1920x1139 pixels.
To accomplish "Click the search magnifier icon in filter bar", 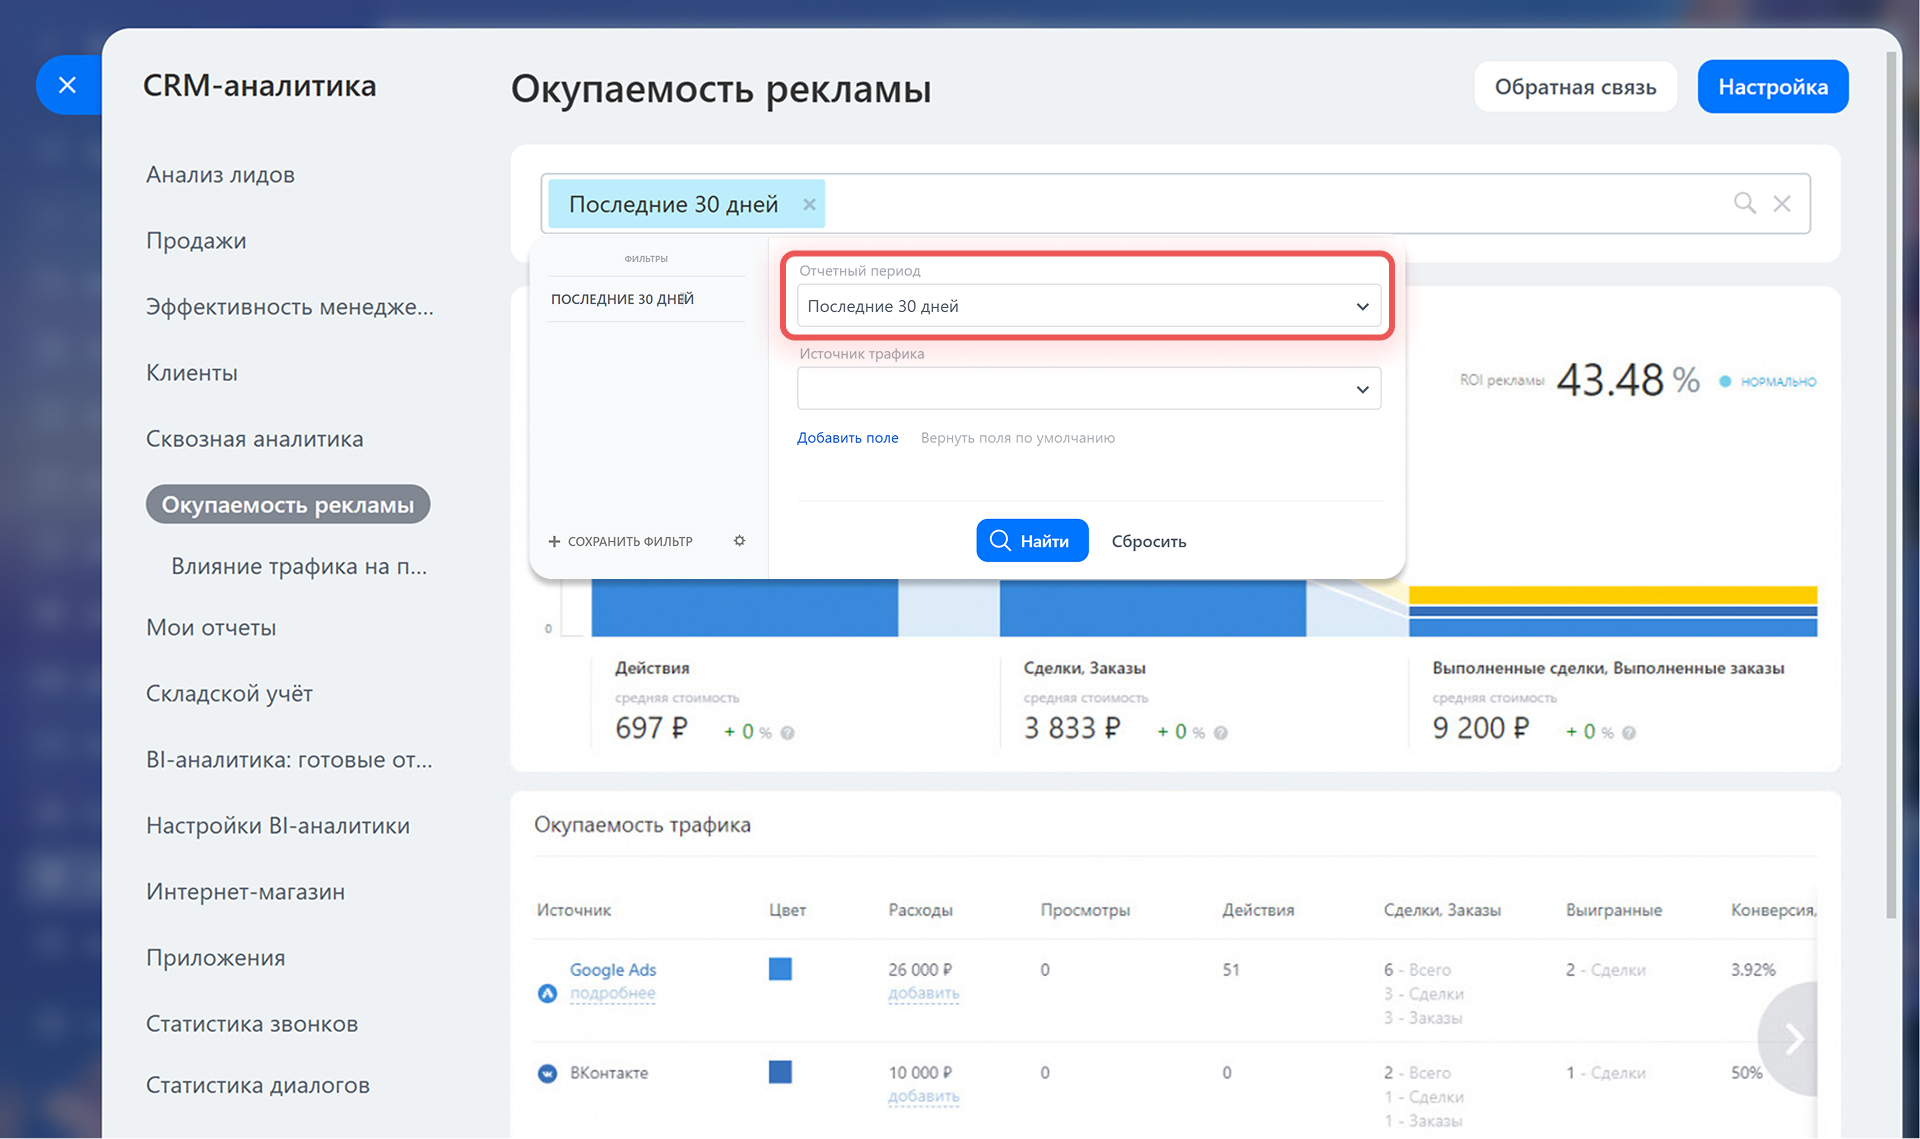I will coord(1744,203).
